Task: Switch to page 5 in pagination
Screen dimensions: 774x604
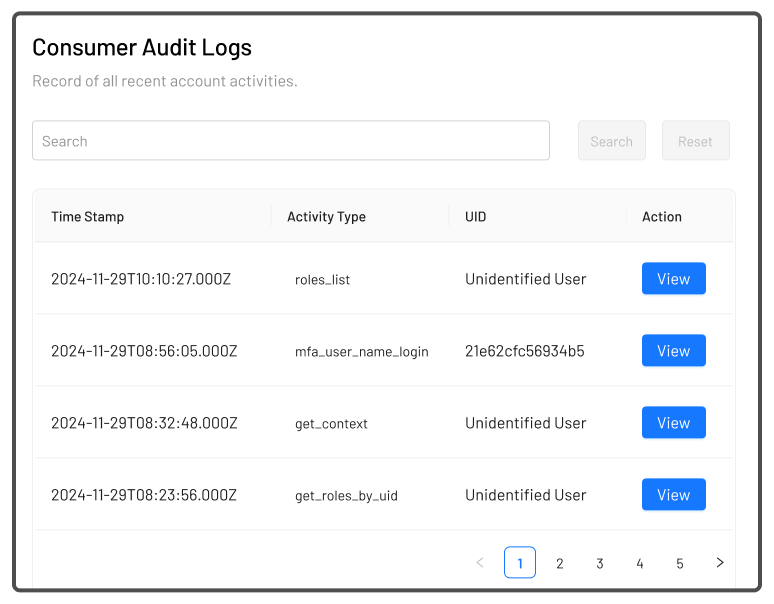Action: coord(680,563)
